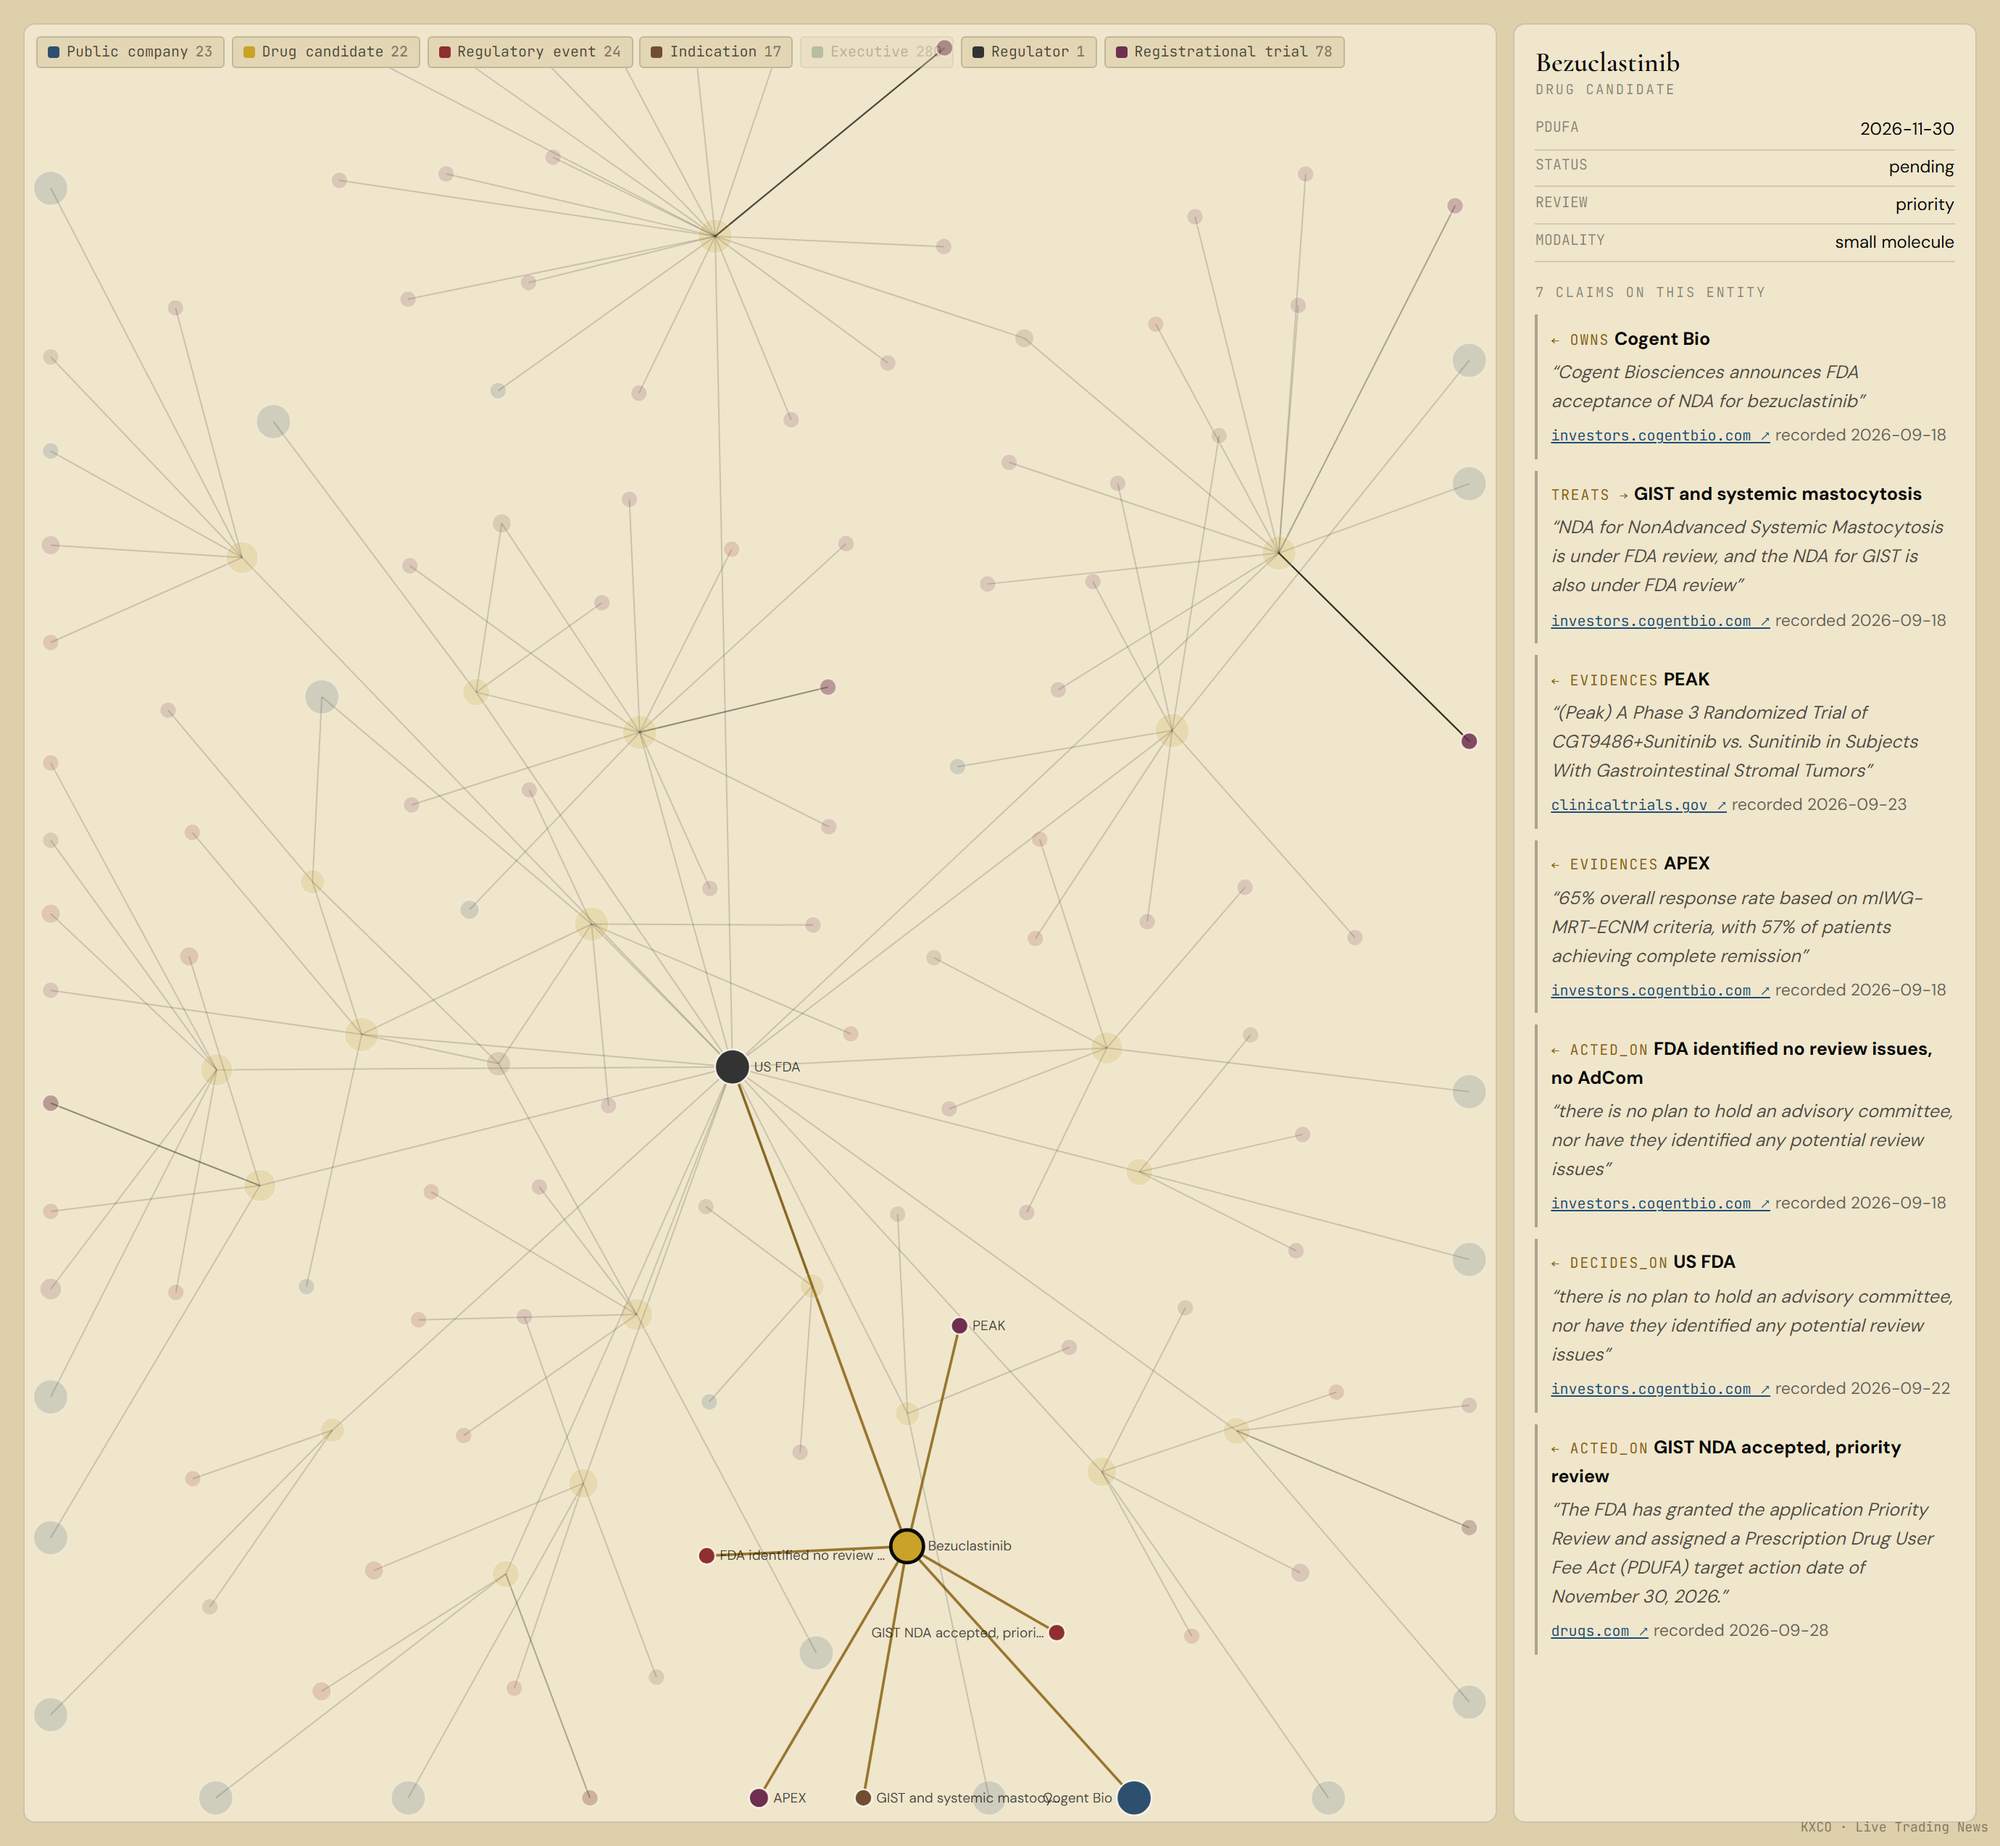Viewport: 2000px width, 1846px height.
Task: Toggle the Registrational trial filter chip
Action: pos(1224,52)
